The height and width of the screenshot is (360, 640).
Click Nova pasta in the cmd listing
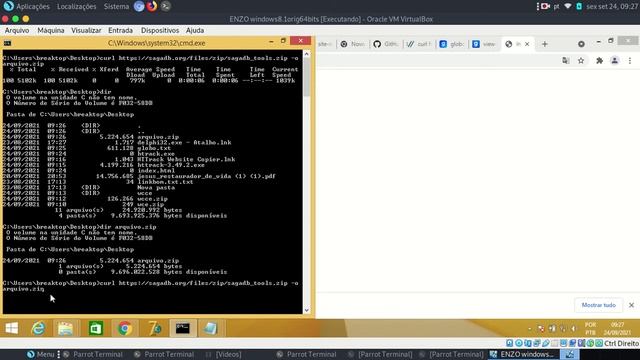(x=156, y=187)
